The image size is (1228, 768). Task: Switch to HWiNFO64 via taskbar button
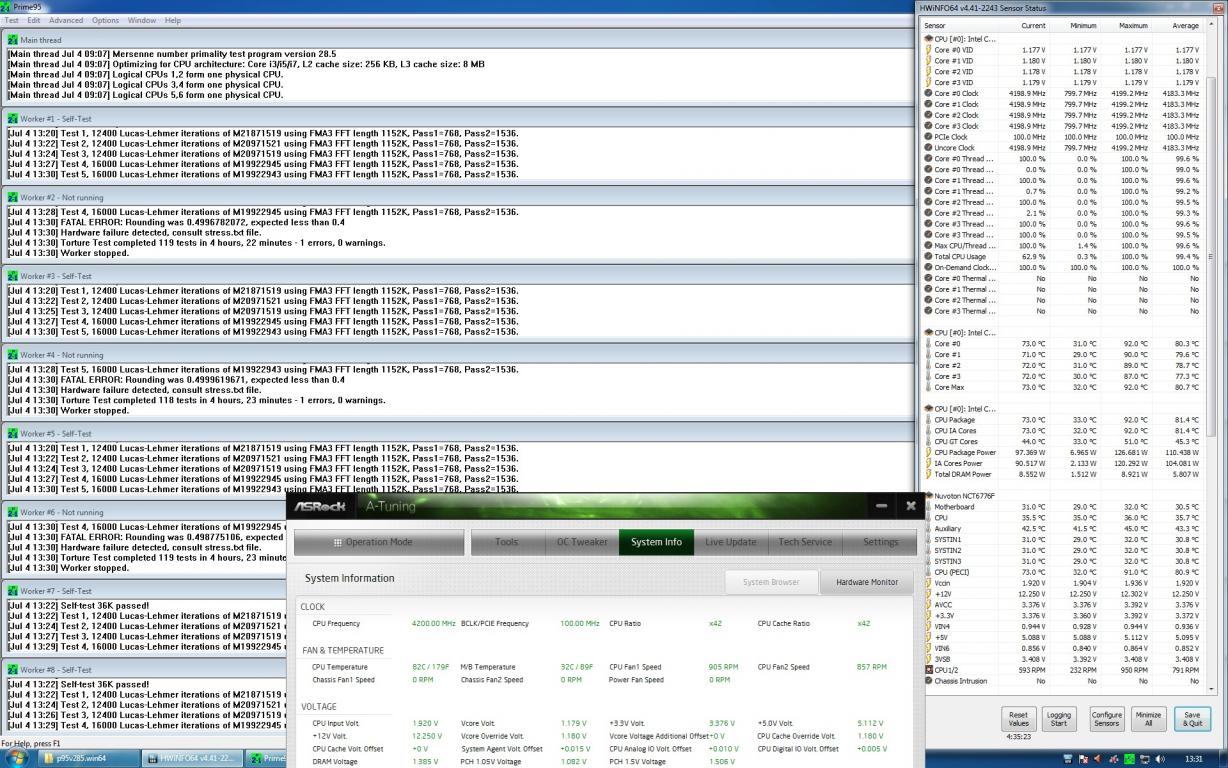coord(190,758)
